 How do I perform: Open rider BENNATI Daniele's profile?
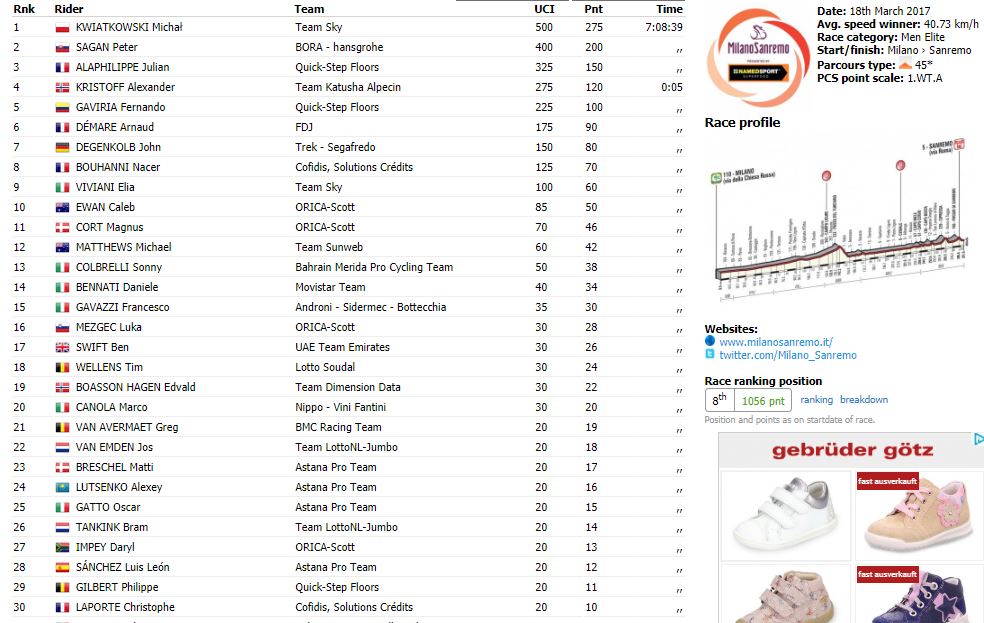pos(117,287)
